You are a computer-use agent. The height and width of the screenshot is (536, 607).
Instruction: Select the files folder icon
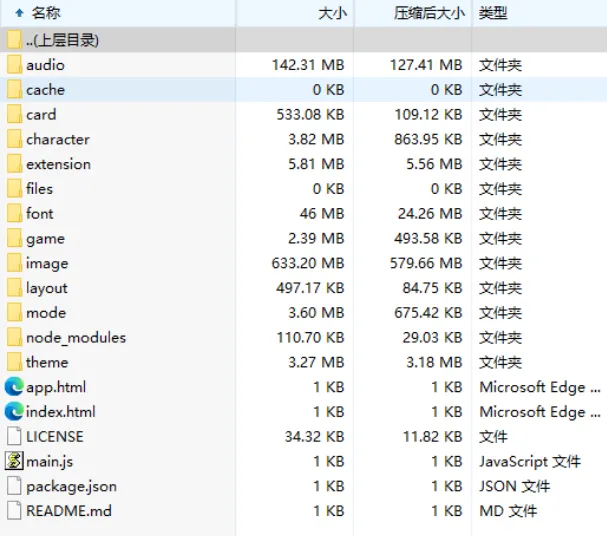[14, 188]
